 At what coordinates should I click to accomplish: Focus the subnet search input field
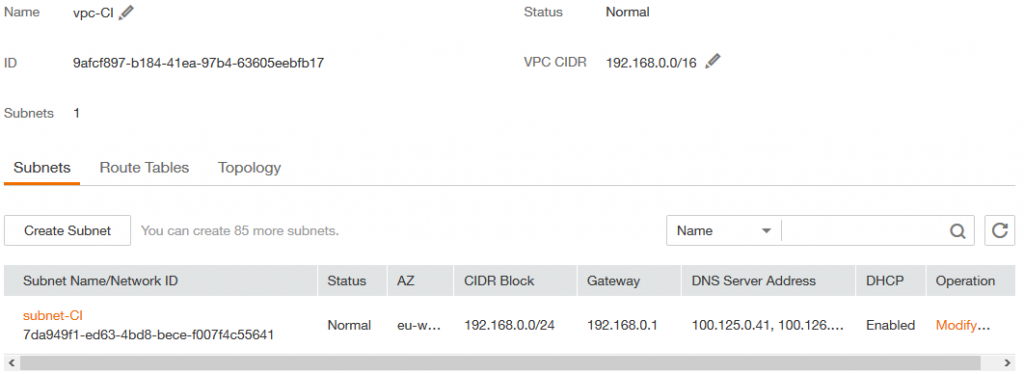865,230
